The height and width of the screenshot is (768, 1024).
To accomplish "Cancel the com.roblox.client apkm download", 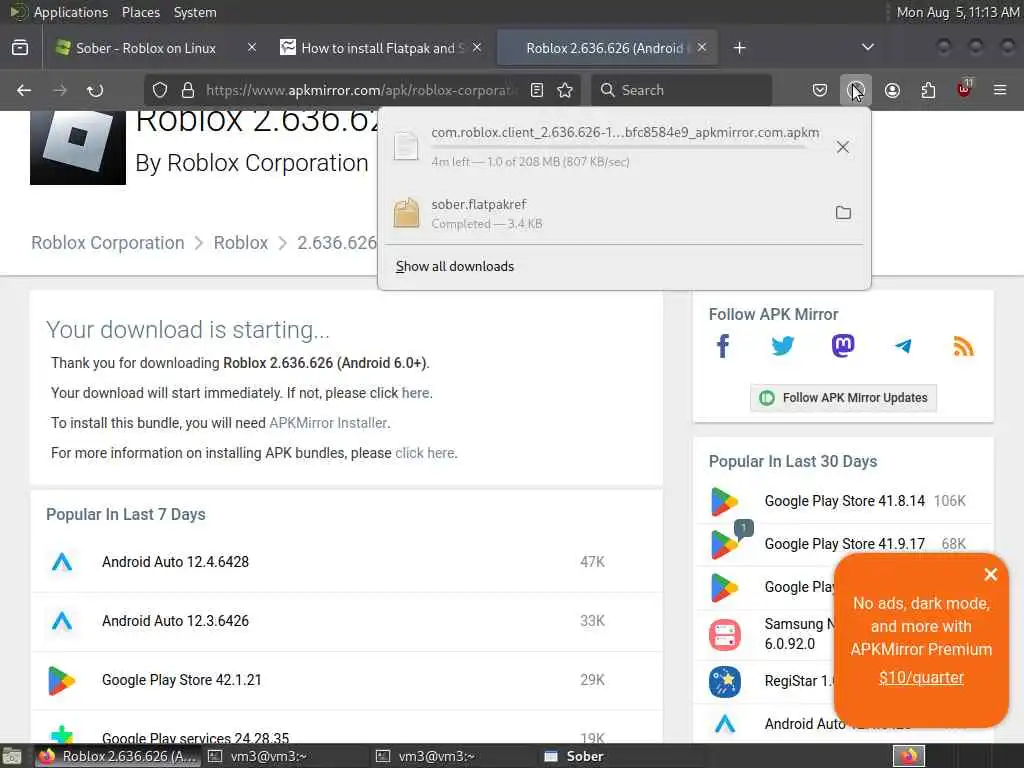I will tap(843, 147).
